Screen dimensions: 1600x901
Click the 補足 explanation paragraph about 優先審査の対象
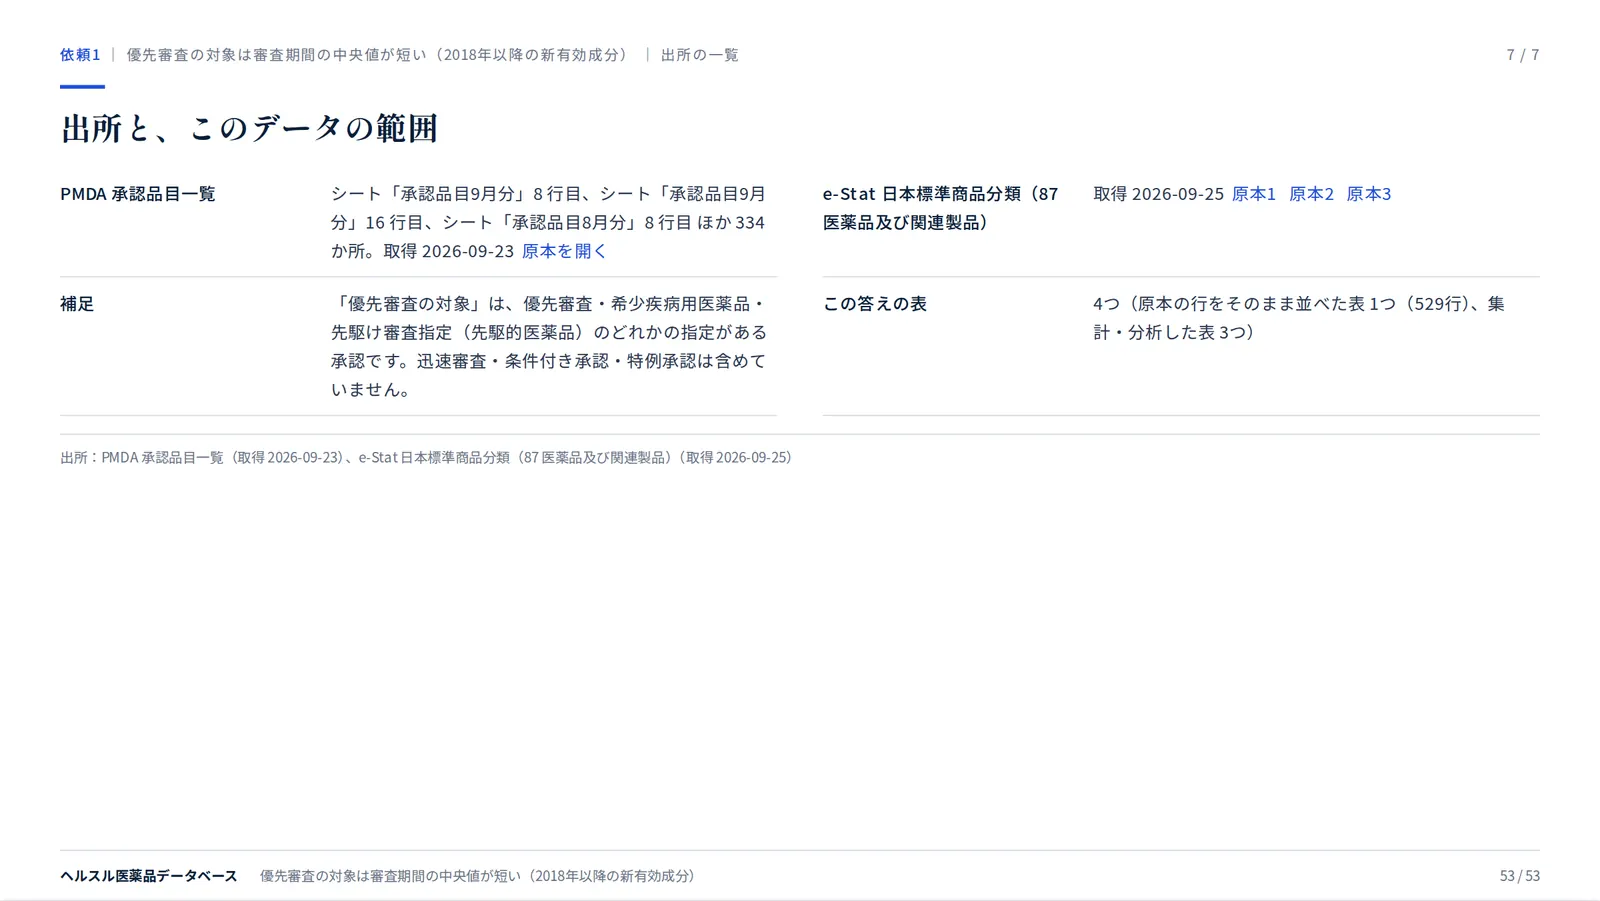[549, 346]
